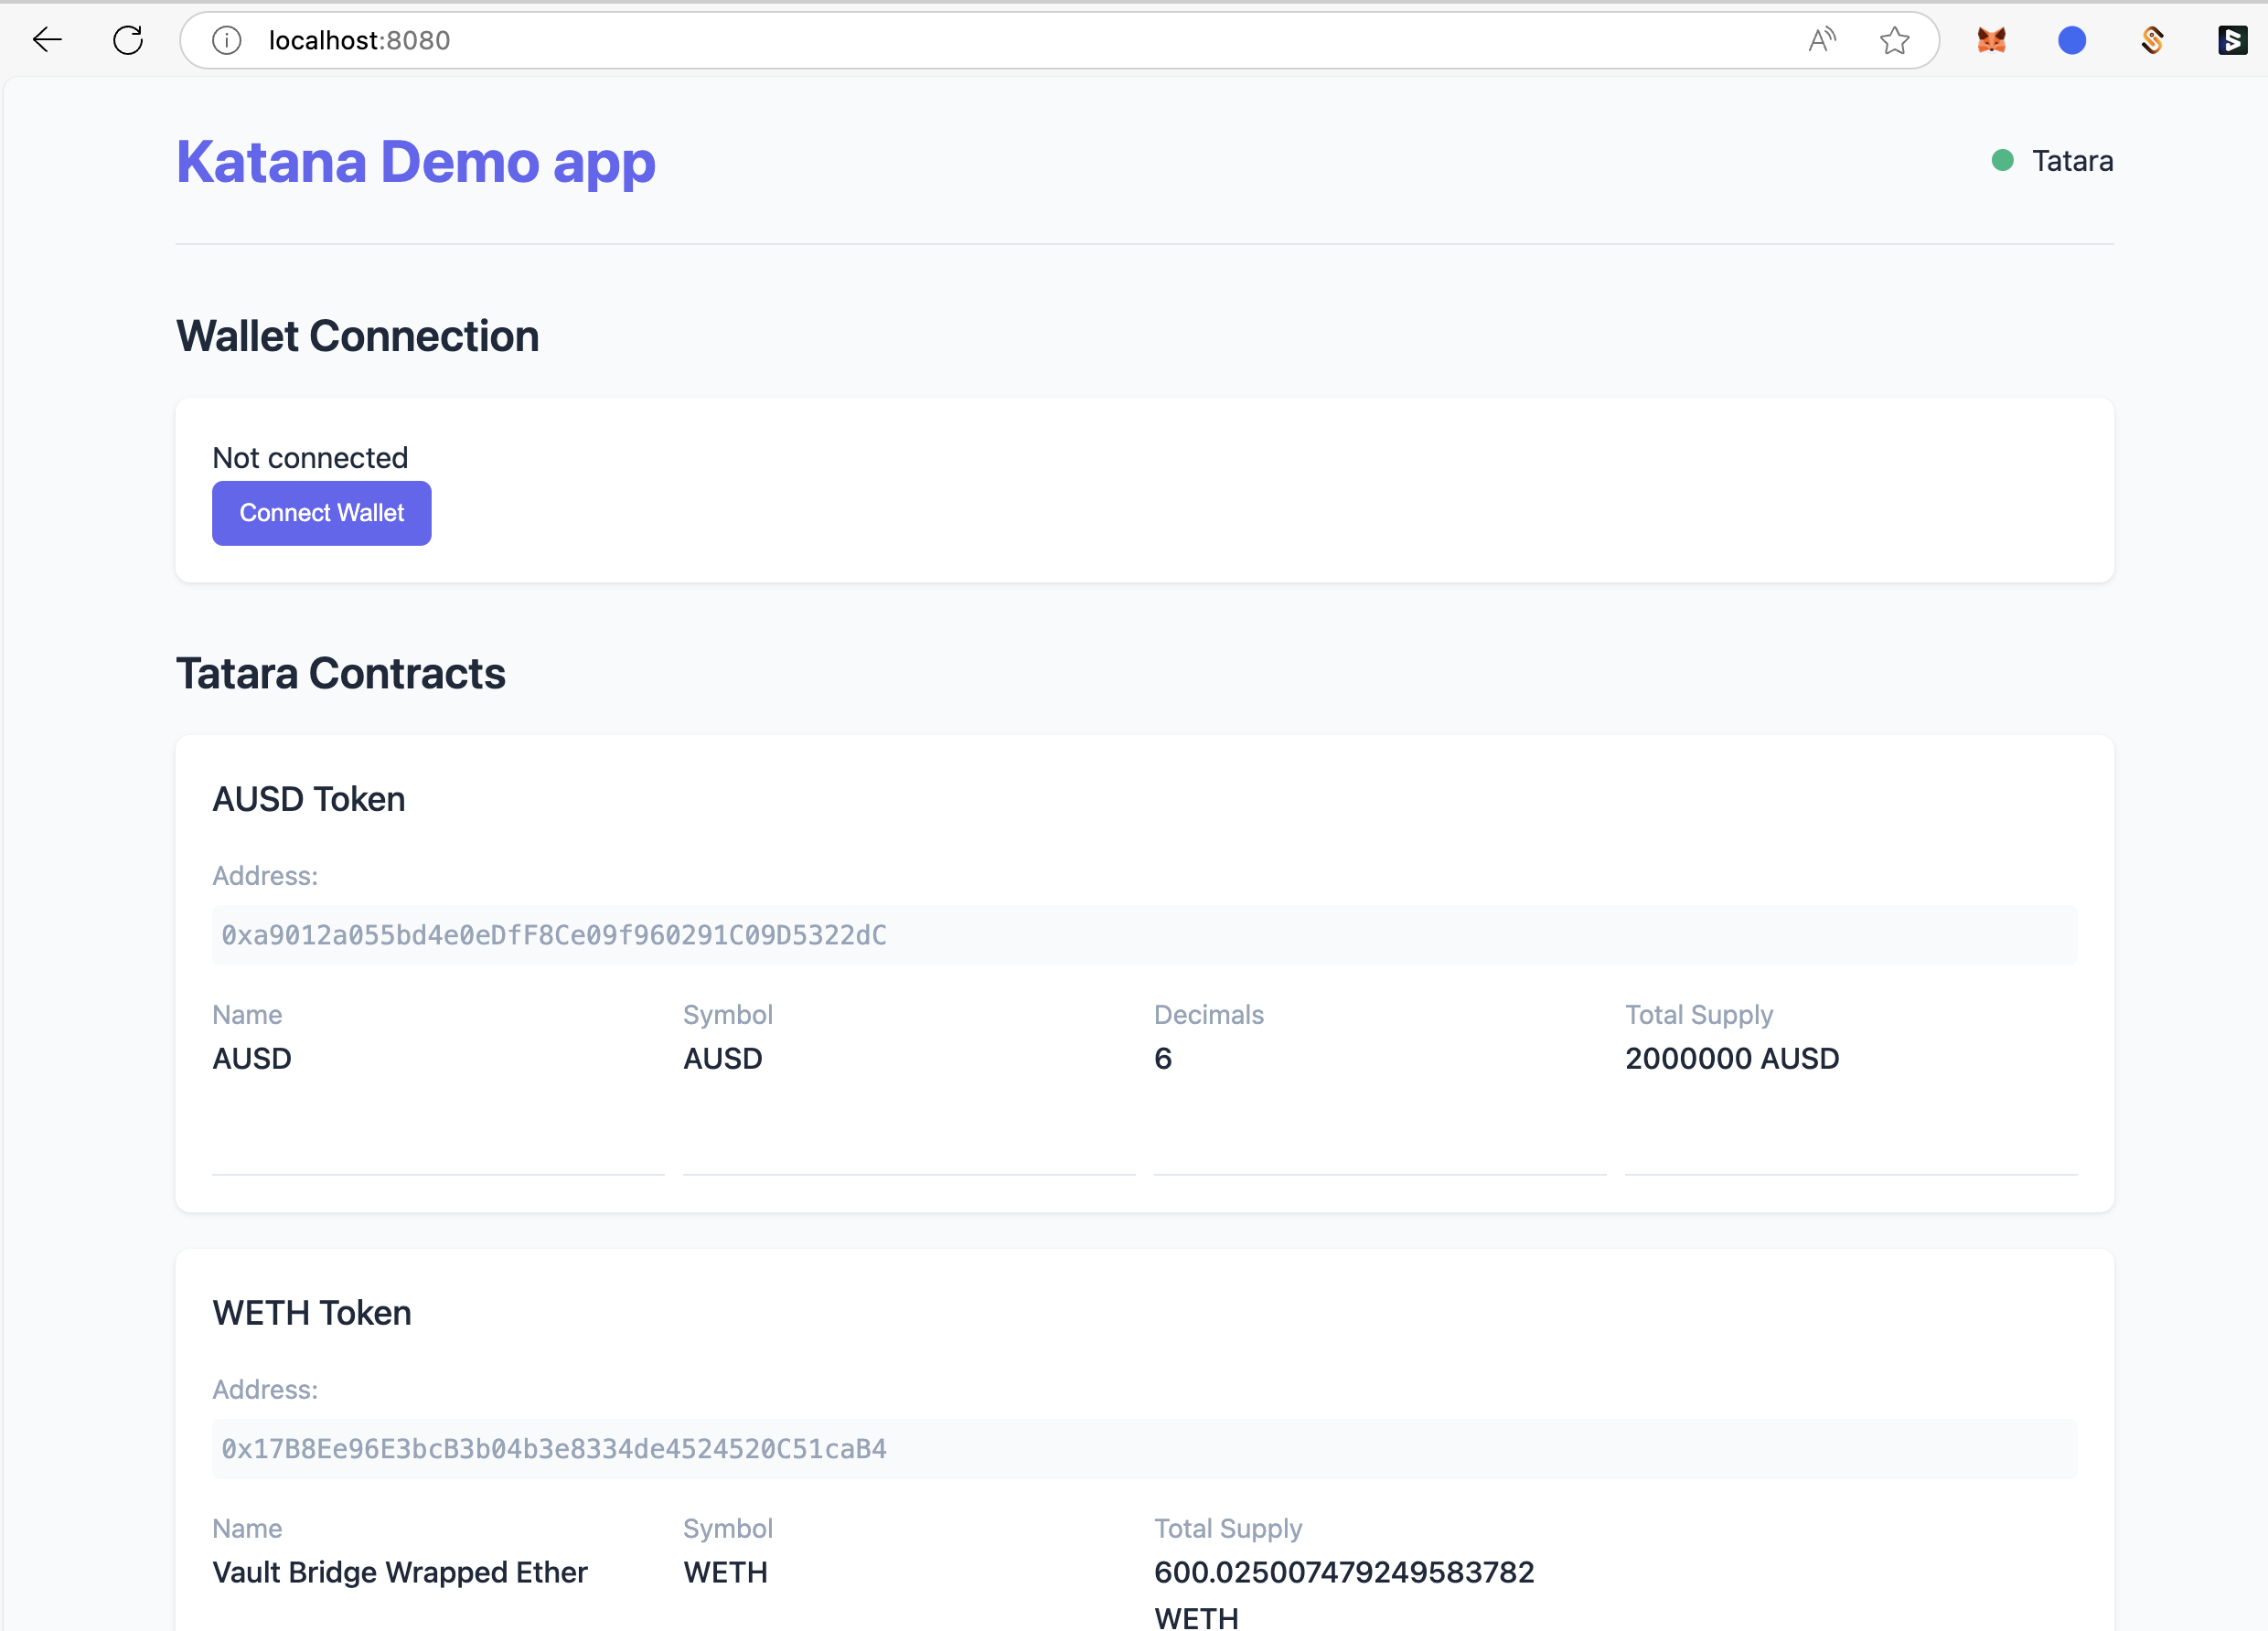The width and height of the screenshot is (2268, 1631).
Task: Click the AUSD Token section title
Action: (x=308, y=798)
